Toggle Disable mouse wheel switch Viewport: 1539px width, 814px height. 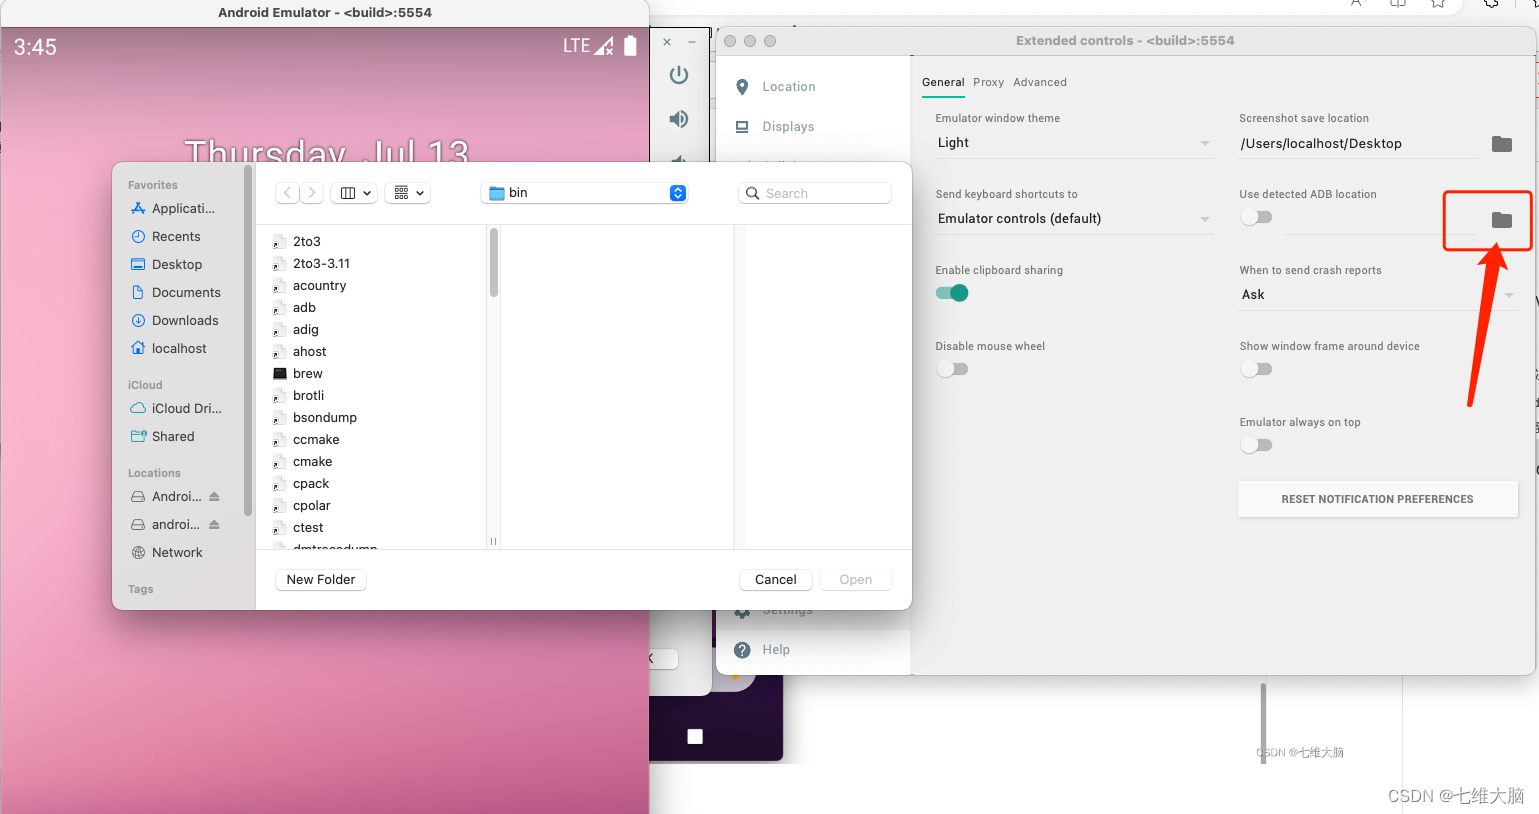(x=952, y=369)
